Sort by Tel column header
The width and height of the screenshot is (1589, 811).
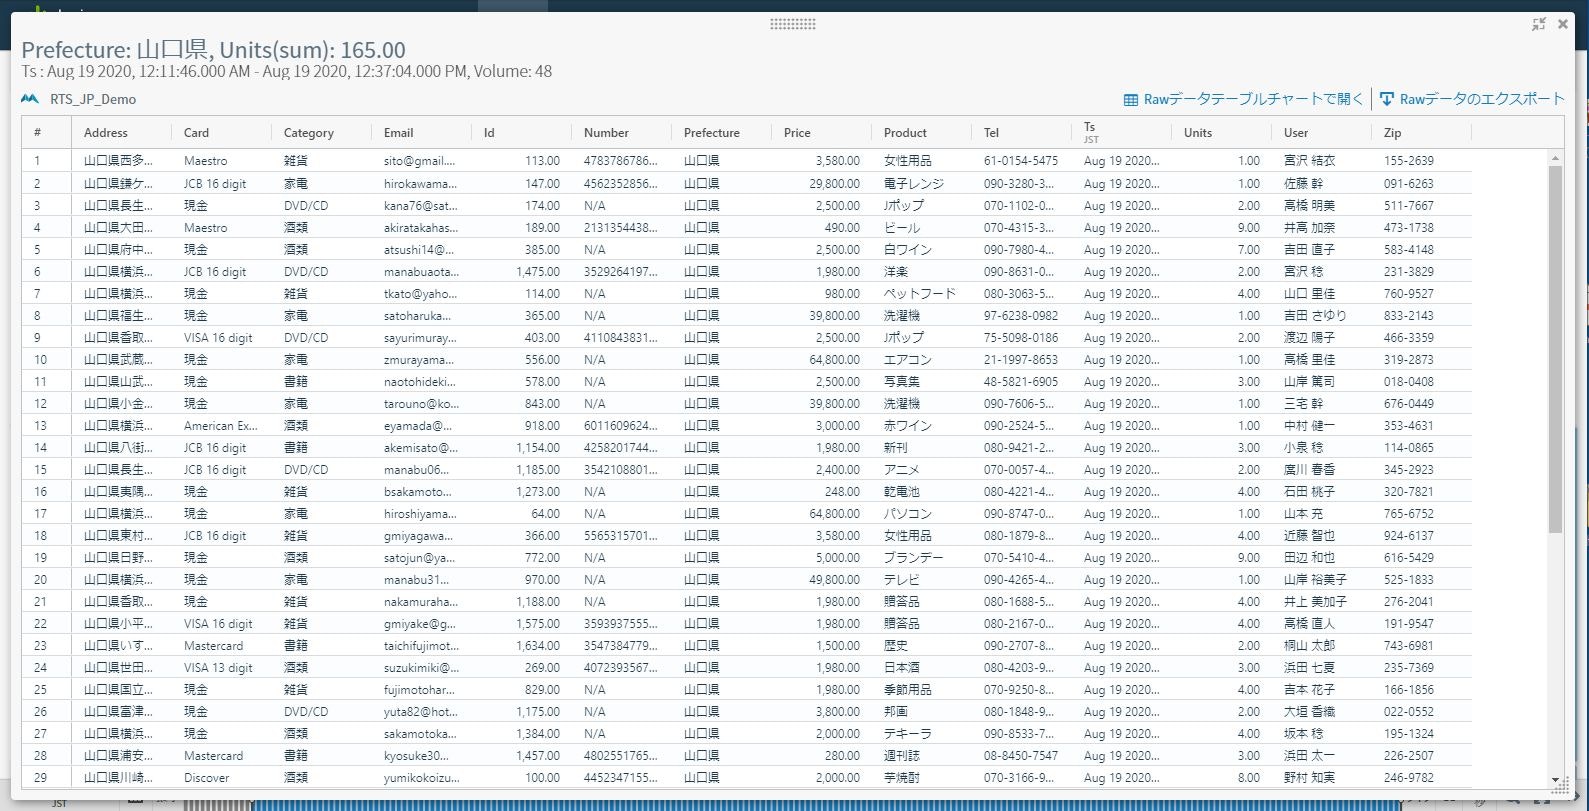991,132
